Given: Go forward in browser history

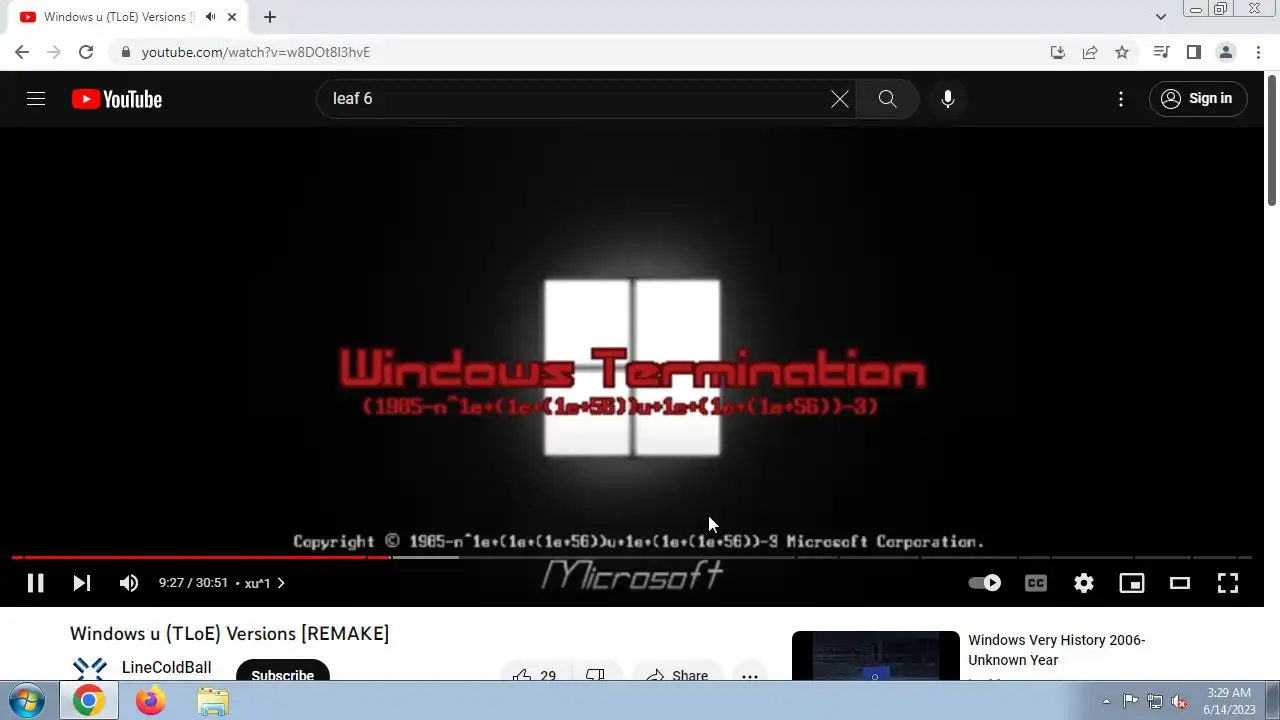Looking at the screenshot, I should point(54,52).
